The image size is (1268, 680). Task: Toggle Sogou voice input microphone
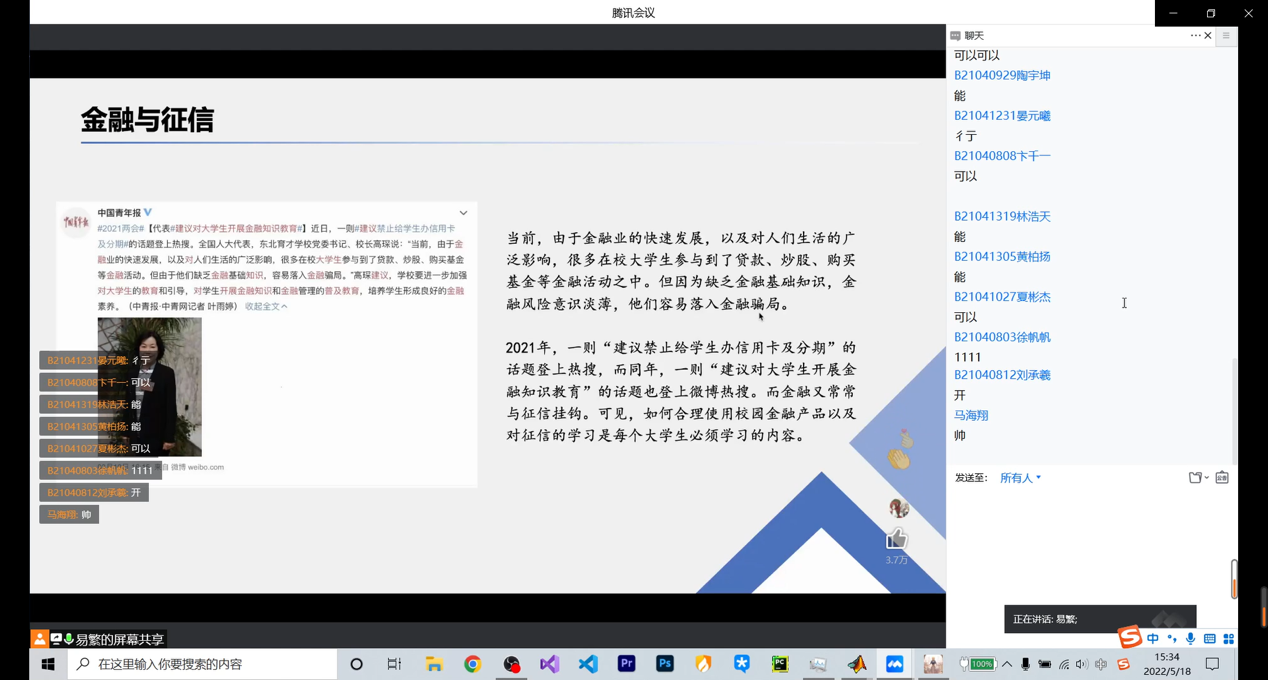coord(1190,639)
